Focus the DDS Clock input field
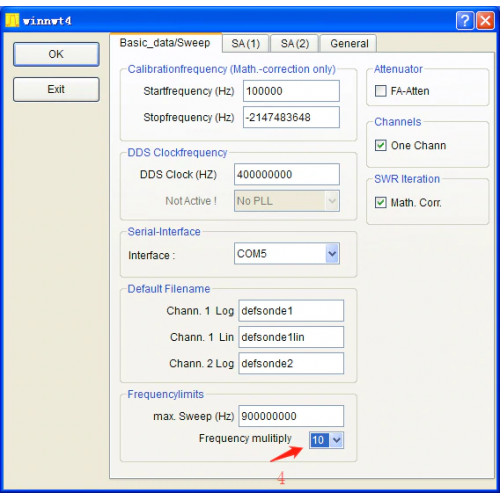 (287, 174)
